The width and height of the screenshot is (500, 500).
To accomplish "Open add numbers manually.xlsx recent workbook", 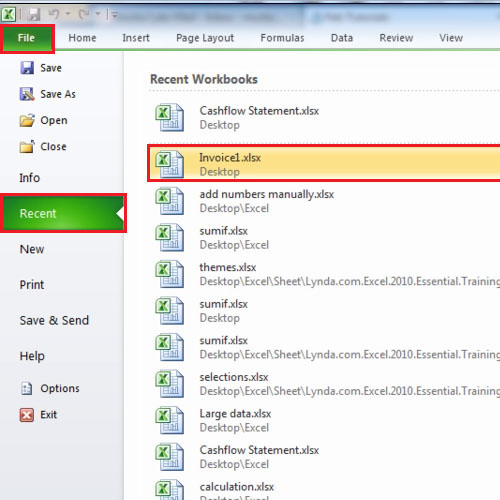I will [x=324, y=201].
